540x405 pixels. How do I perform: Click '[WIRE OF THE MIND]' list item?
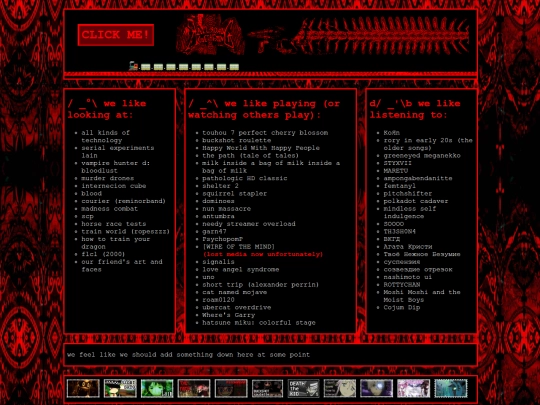[x=238, y=247]
